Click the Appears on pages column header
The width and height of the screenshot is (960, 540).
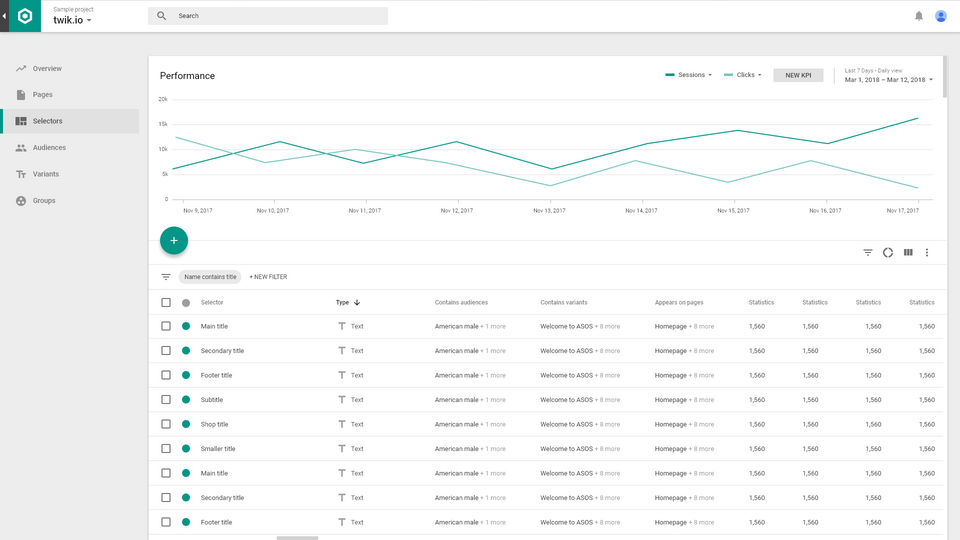[679, 302]
